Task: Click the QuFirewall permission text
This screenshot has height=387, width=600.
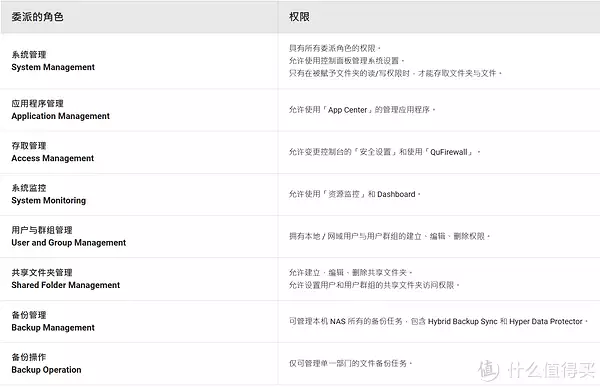Action: 384,152
